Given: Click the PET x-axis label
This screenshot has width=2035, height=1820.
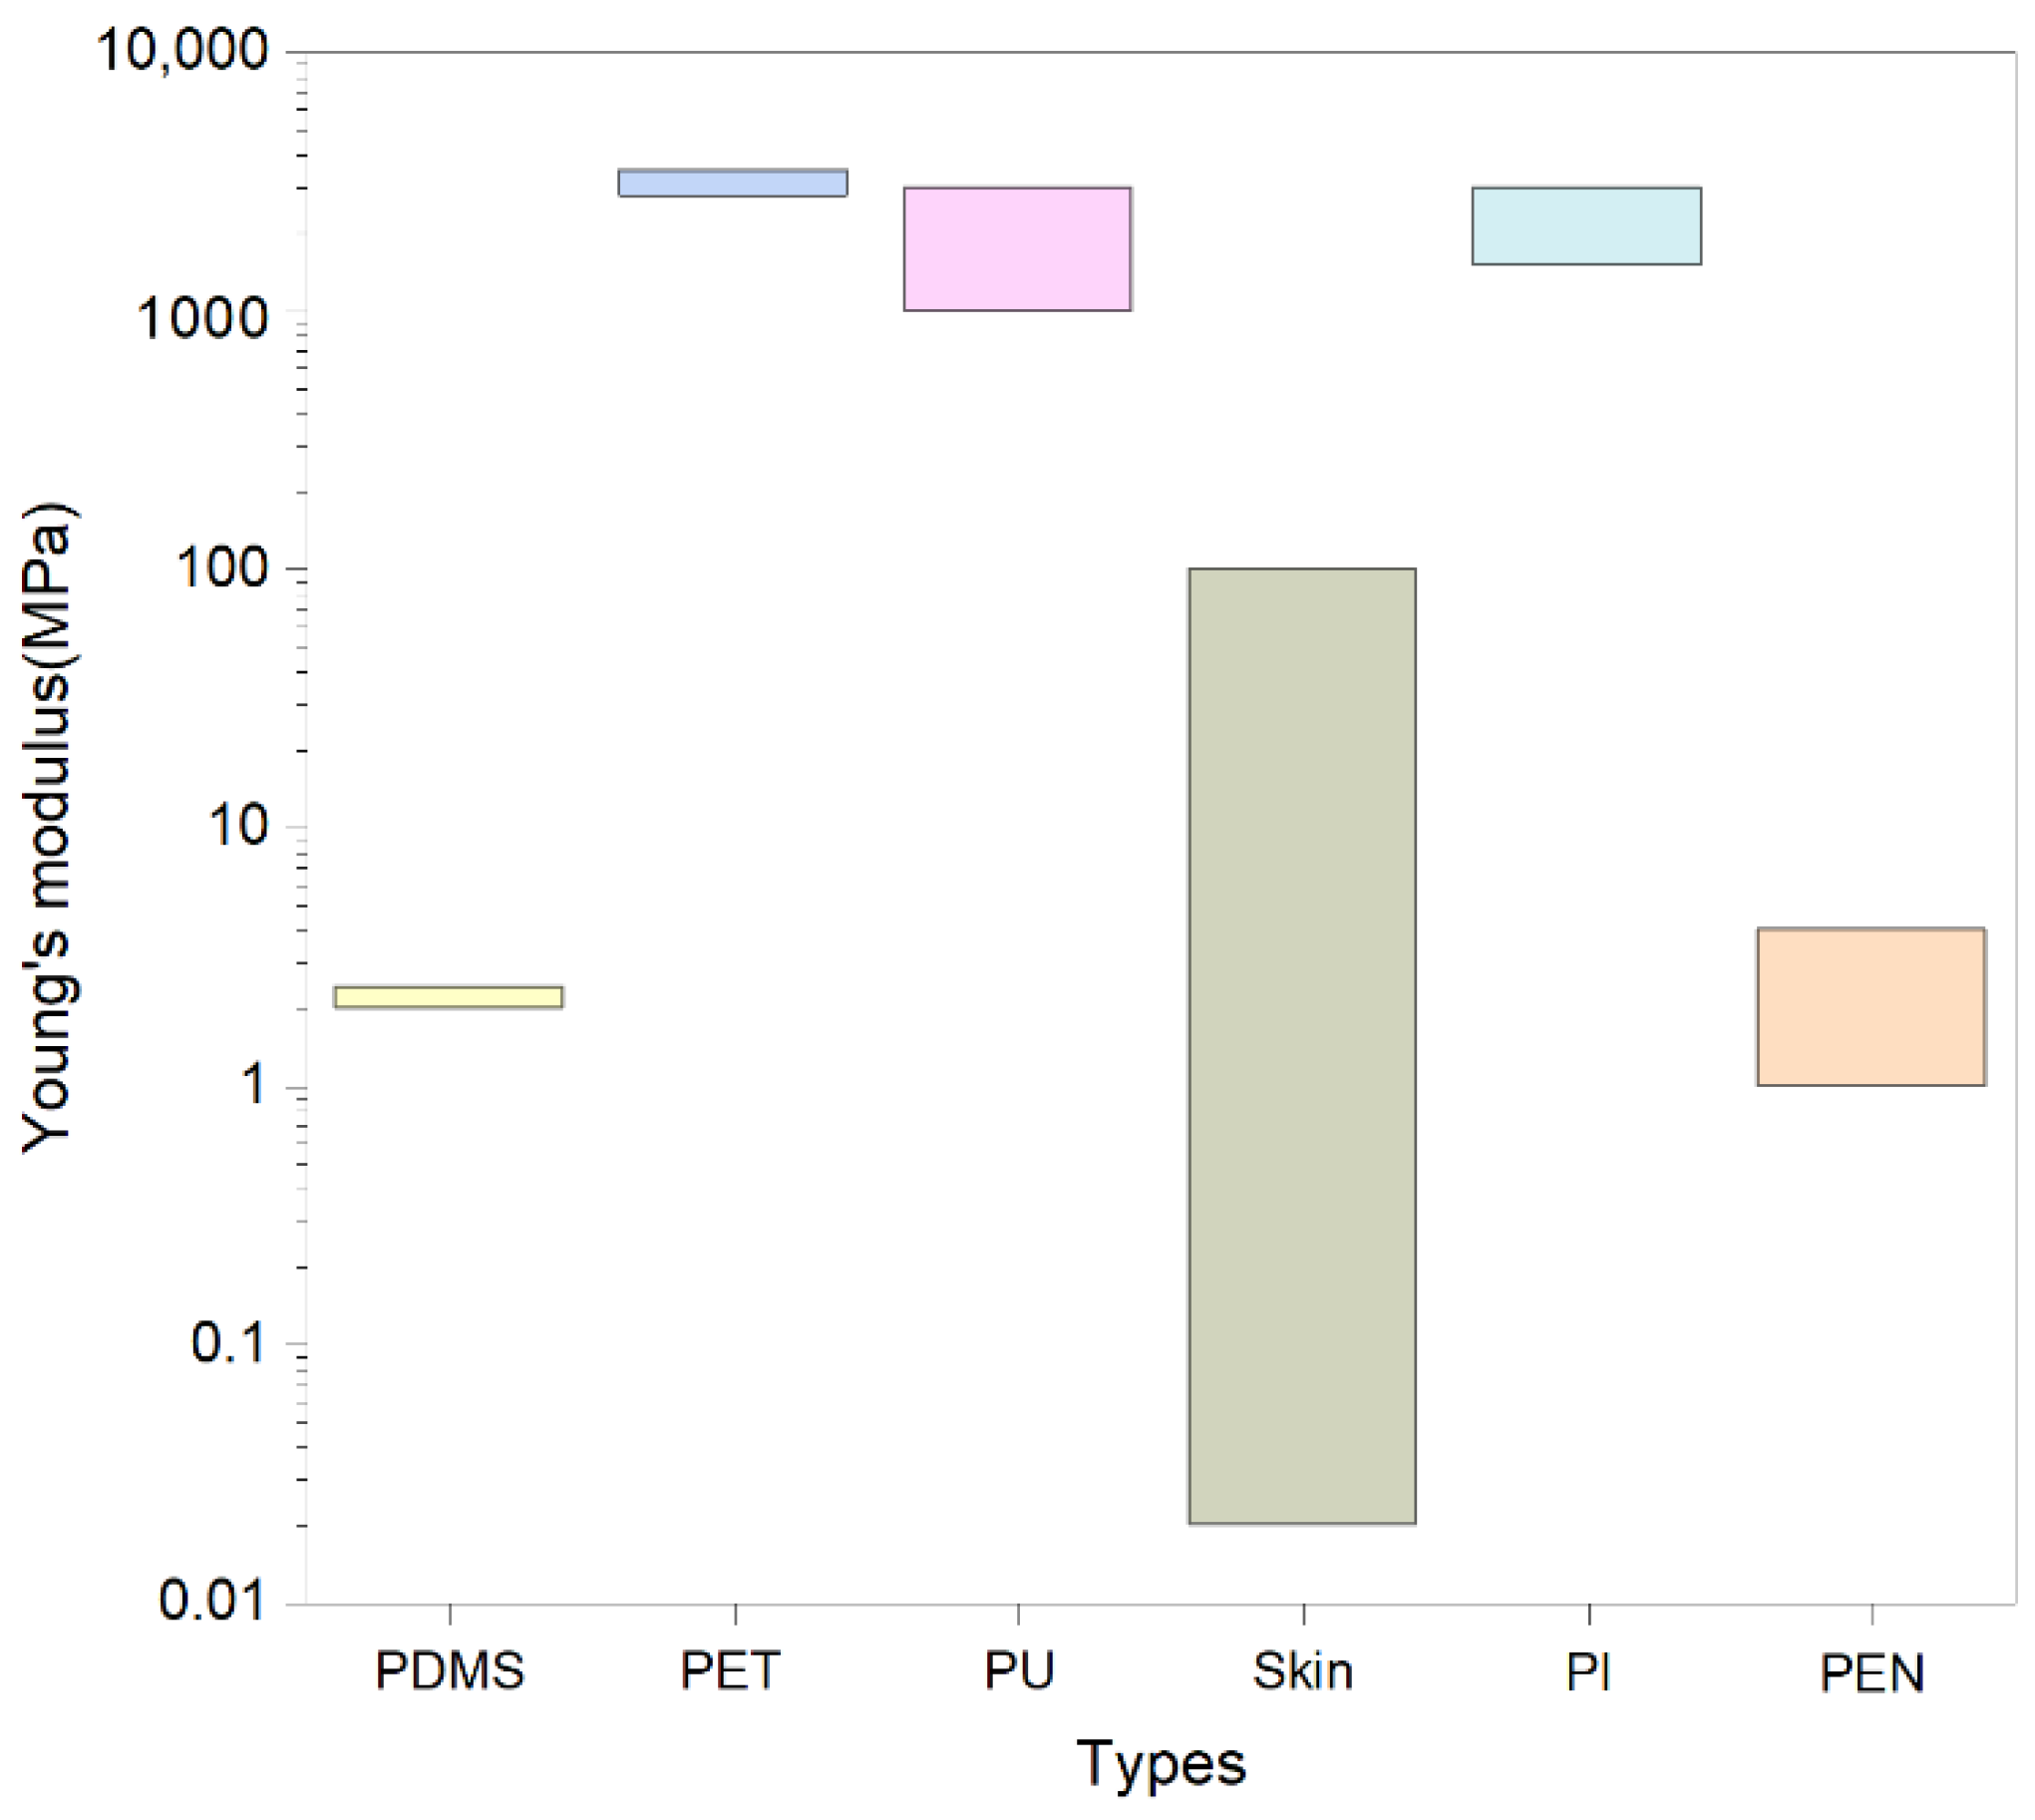Looking at the screenshot, I should [x=730, y=1671].
